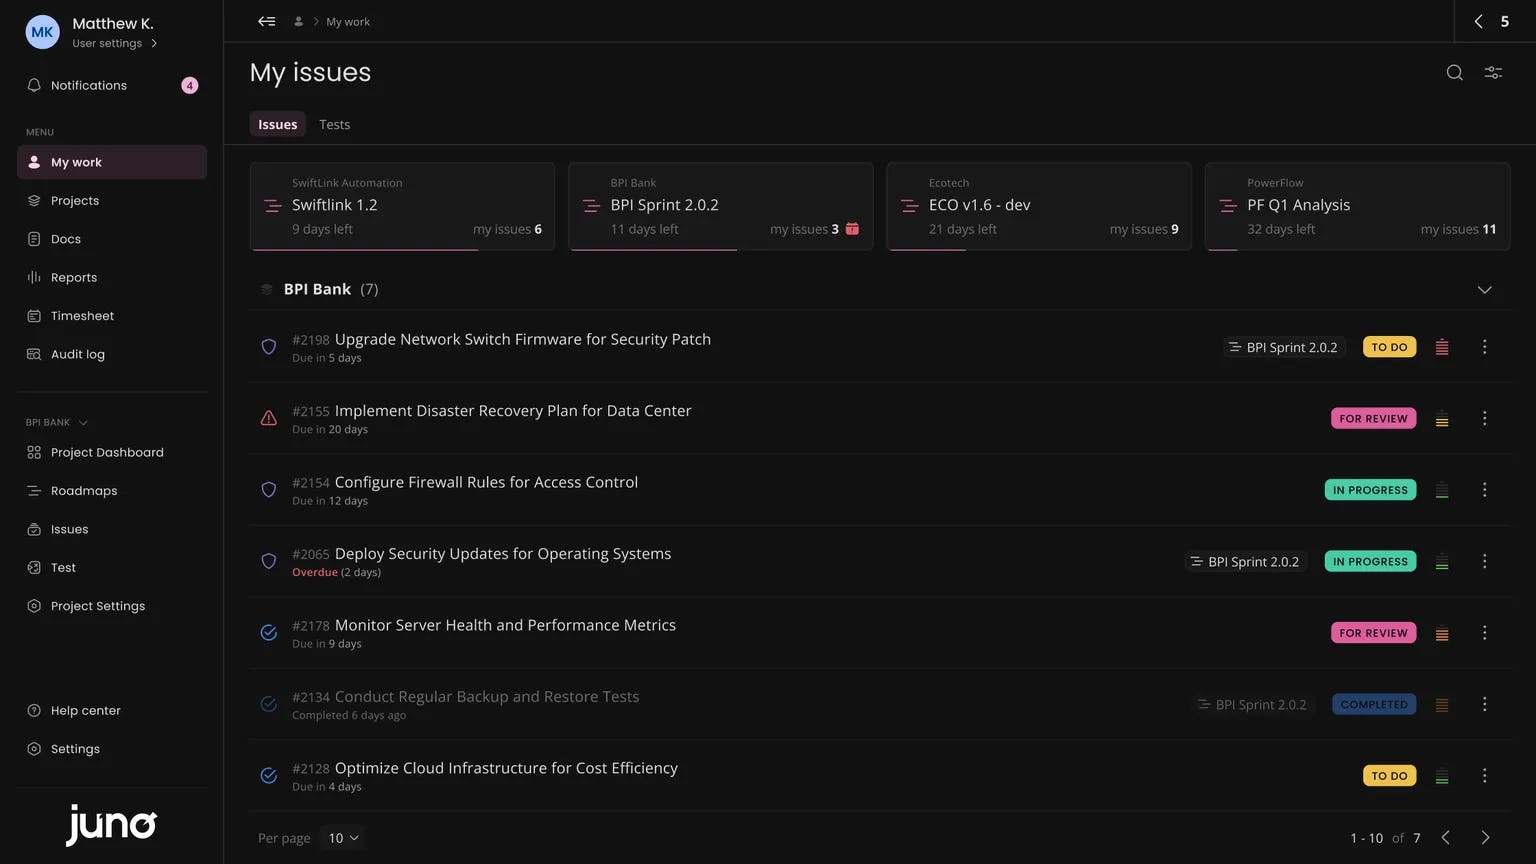Click the warning triangle icon on #2155
Image resolution: width=1536 pixels, height=864 pixels.
coord(268,418)
